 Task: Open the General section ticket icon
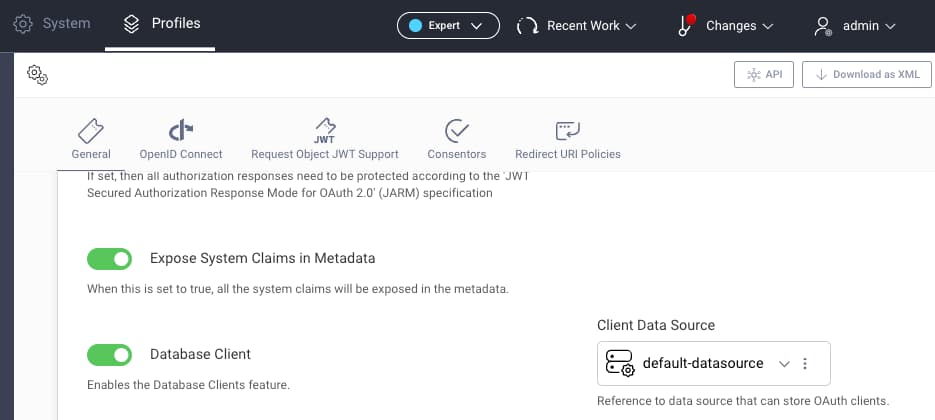pyautogui.click(x=91, y=131)
